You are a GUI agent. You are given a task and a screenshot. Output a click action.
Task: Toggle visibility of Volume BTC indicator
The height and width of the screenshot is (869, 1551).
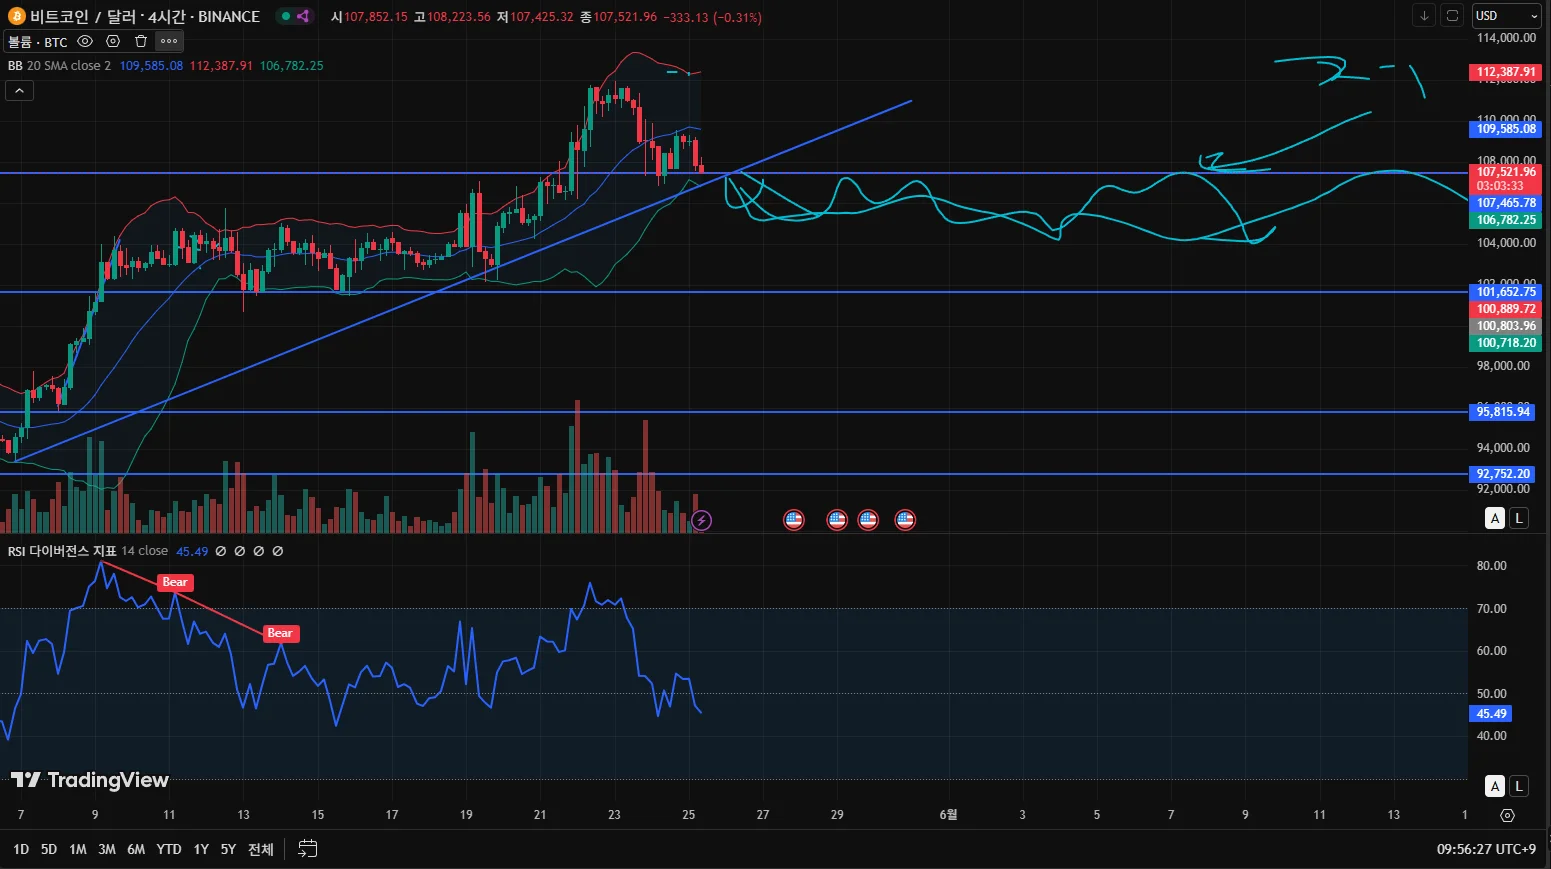[x=85, y=41]
